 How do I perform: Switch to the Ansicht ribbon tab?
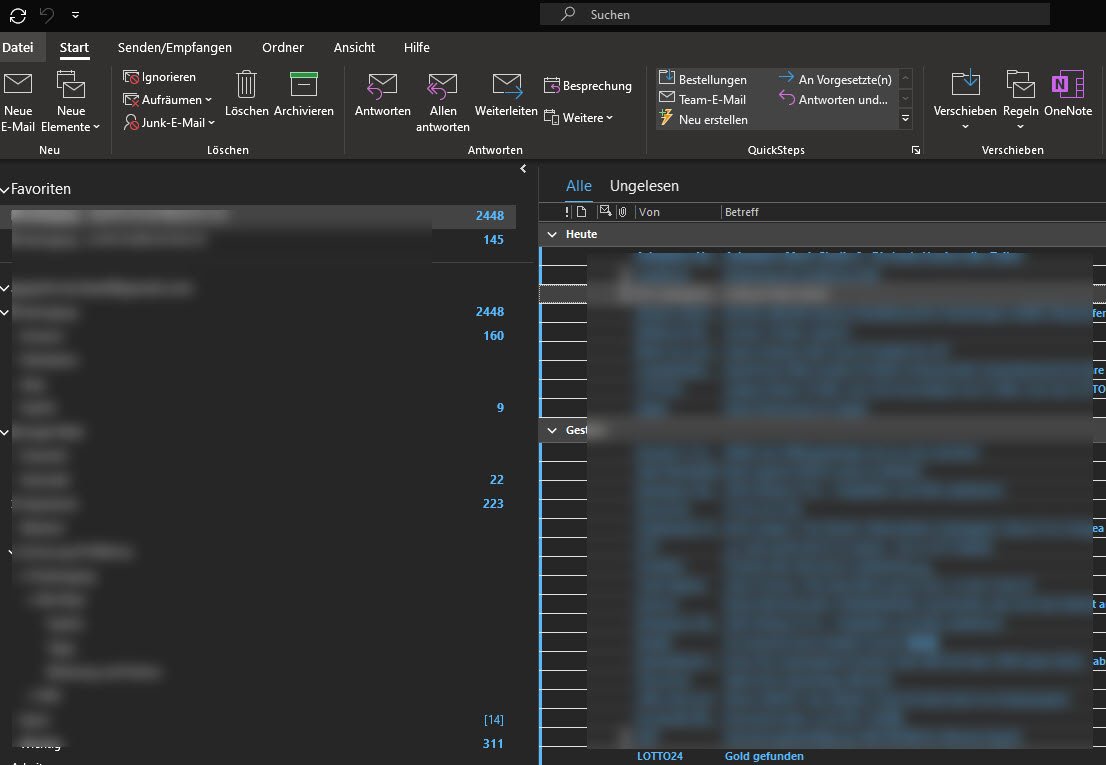click(354, 47)
